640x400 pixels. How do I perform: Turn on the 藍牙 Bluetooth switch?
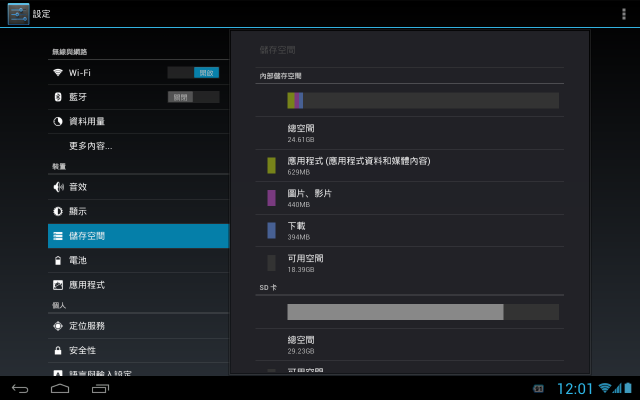pyautogui.click(x=193, y=97)
